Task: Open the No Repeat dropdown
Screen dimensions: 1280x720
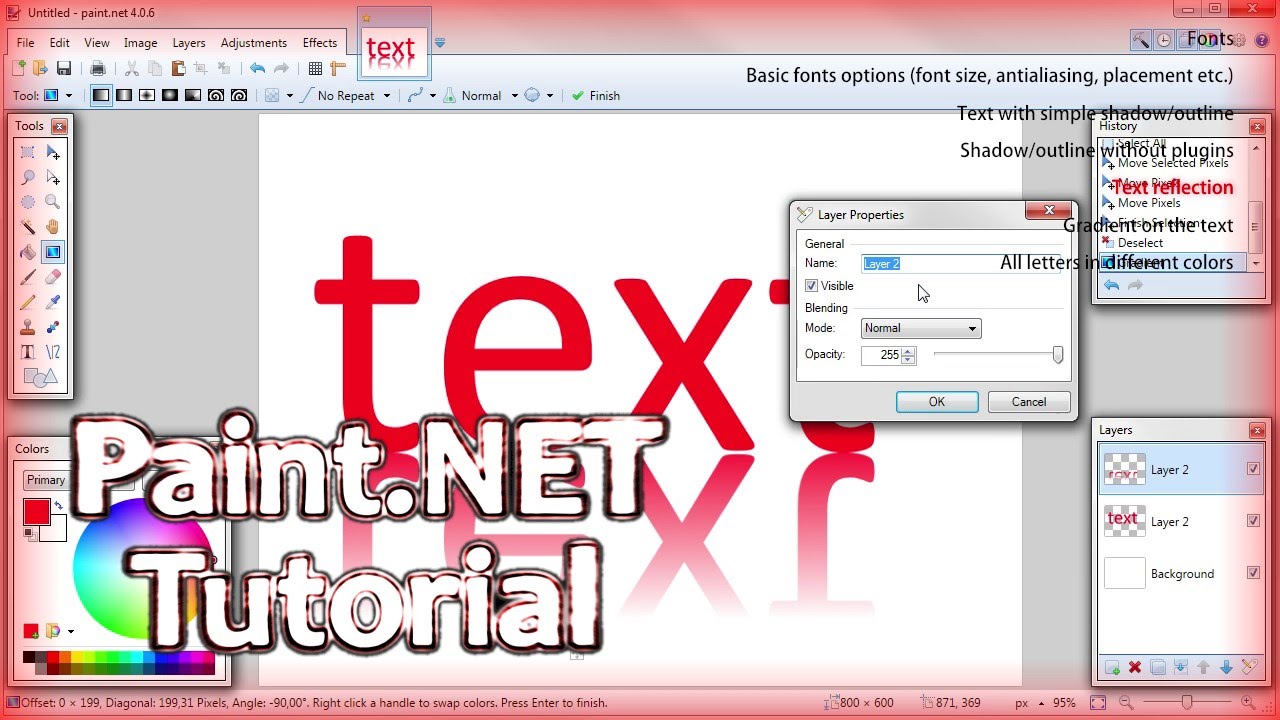Action: [x=346, y=96]
